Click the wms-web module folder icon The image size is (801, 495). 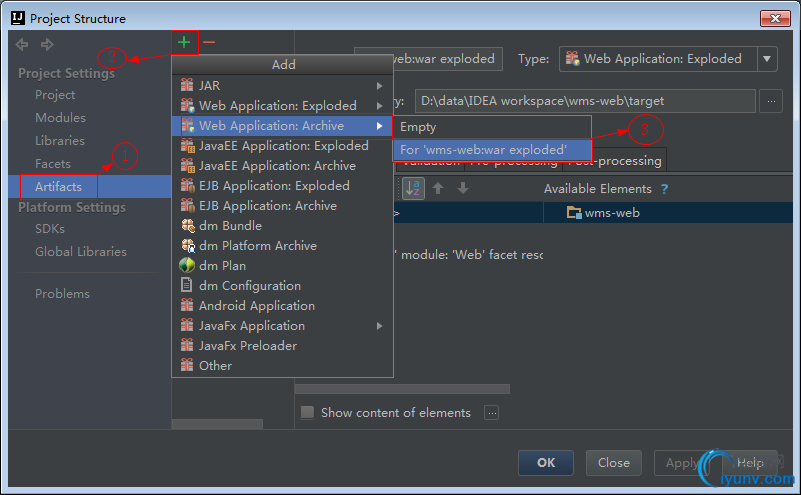pyautogui.click(x=574, y=213)
